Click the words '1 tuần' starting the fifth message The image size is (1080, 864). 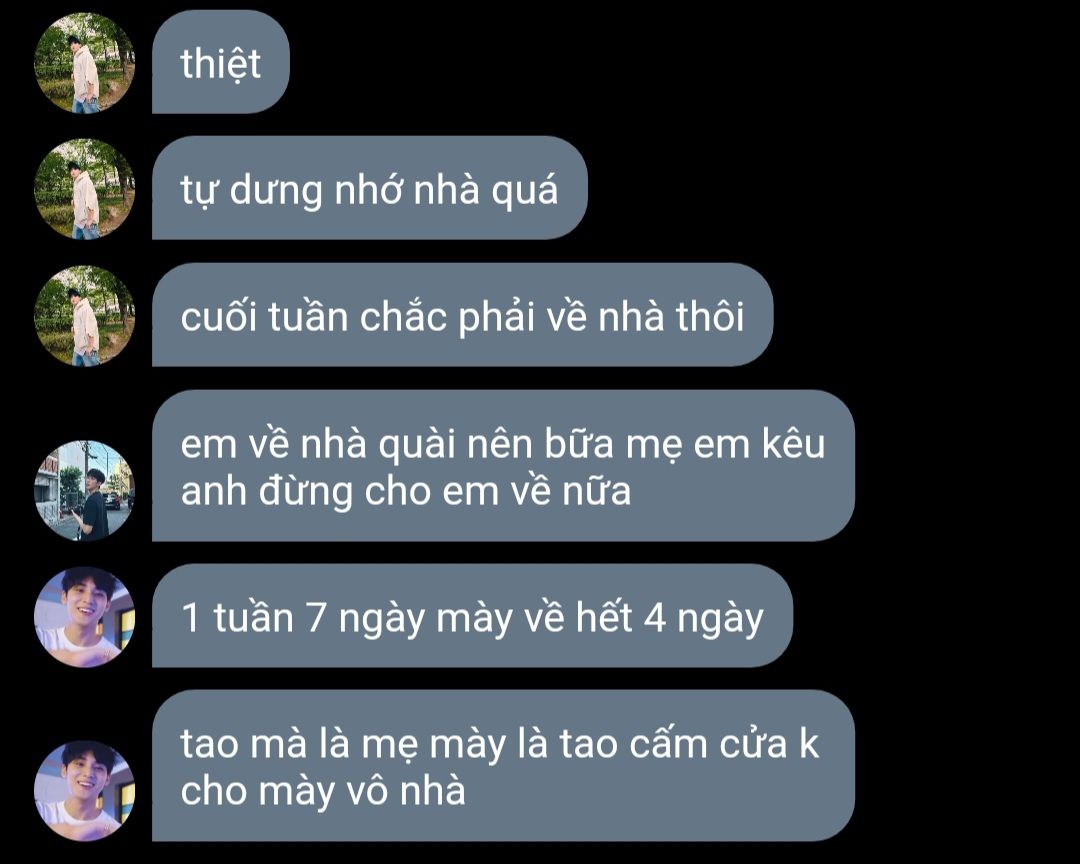pos(238,617)
